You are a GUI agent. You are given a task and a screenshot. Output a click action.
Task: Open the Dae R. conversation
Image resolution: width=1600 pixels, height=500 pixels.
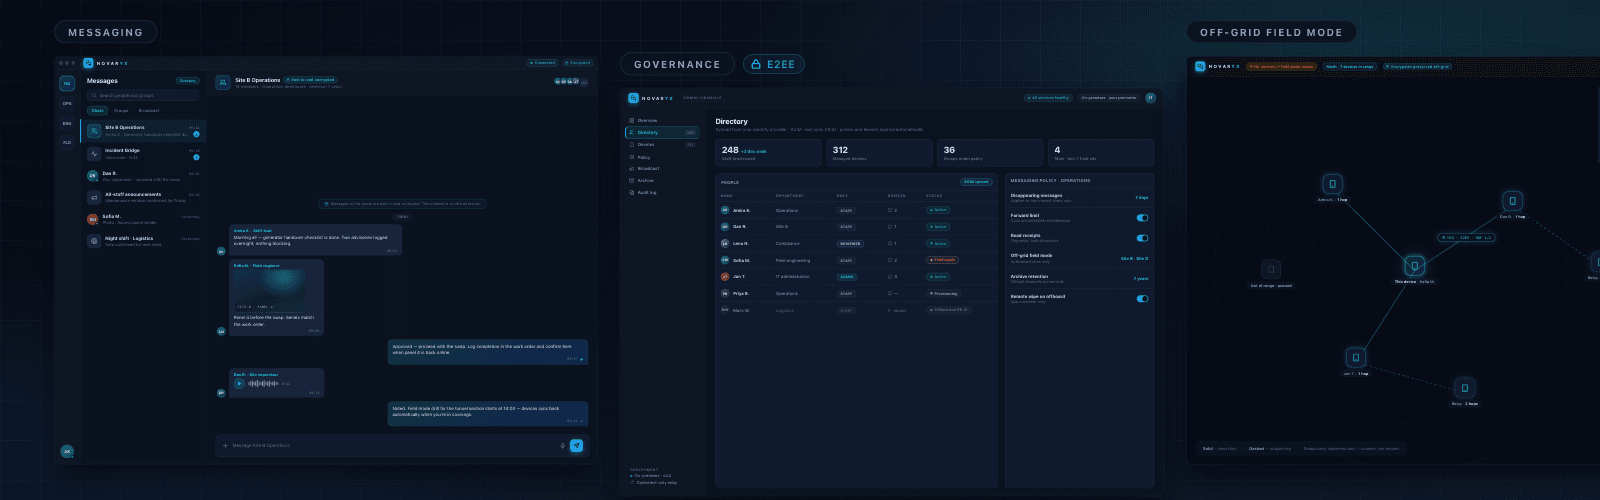[x=143, y=176]
